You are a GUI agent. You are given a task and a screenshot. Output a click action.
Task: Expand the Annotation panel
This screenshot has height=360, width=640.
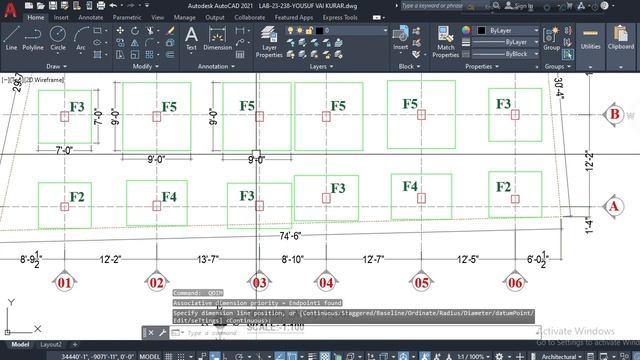tap(216, 66)
